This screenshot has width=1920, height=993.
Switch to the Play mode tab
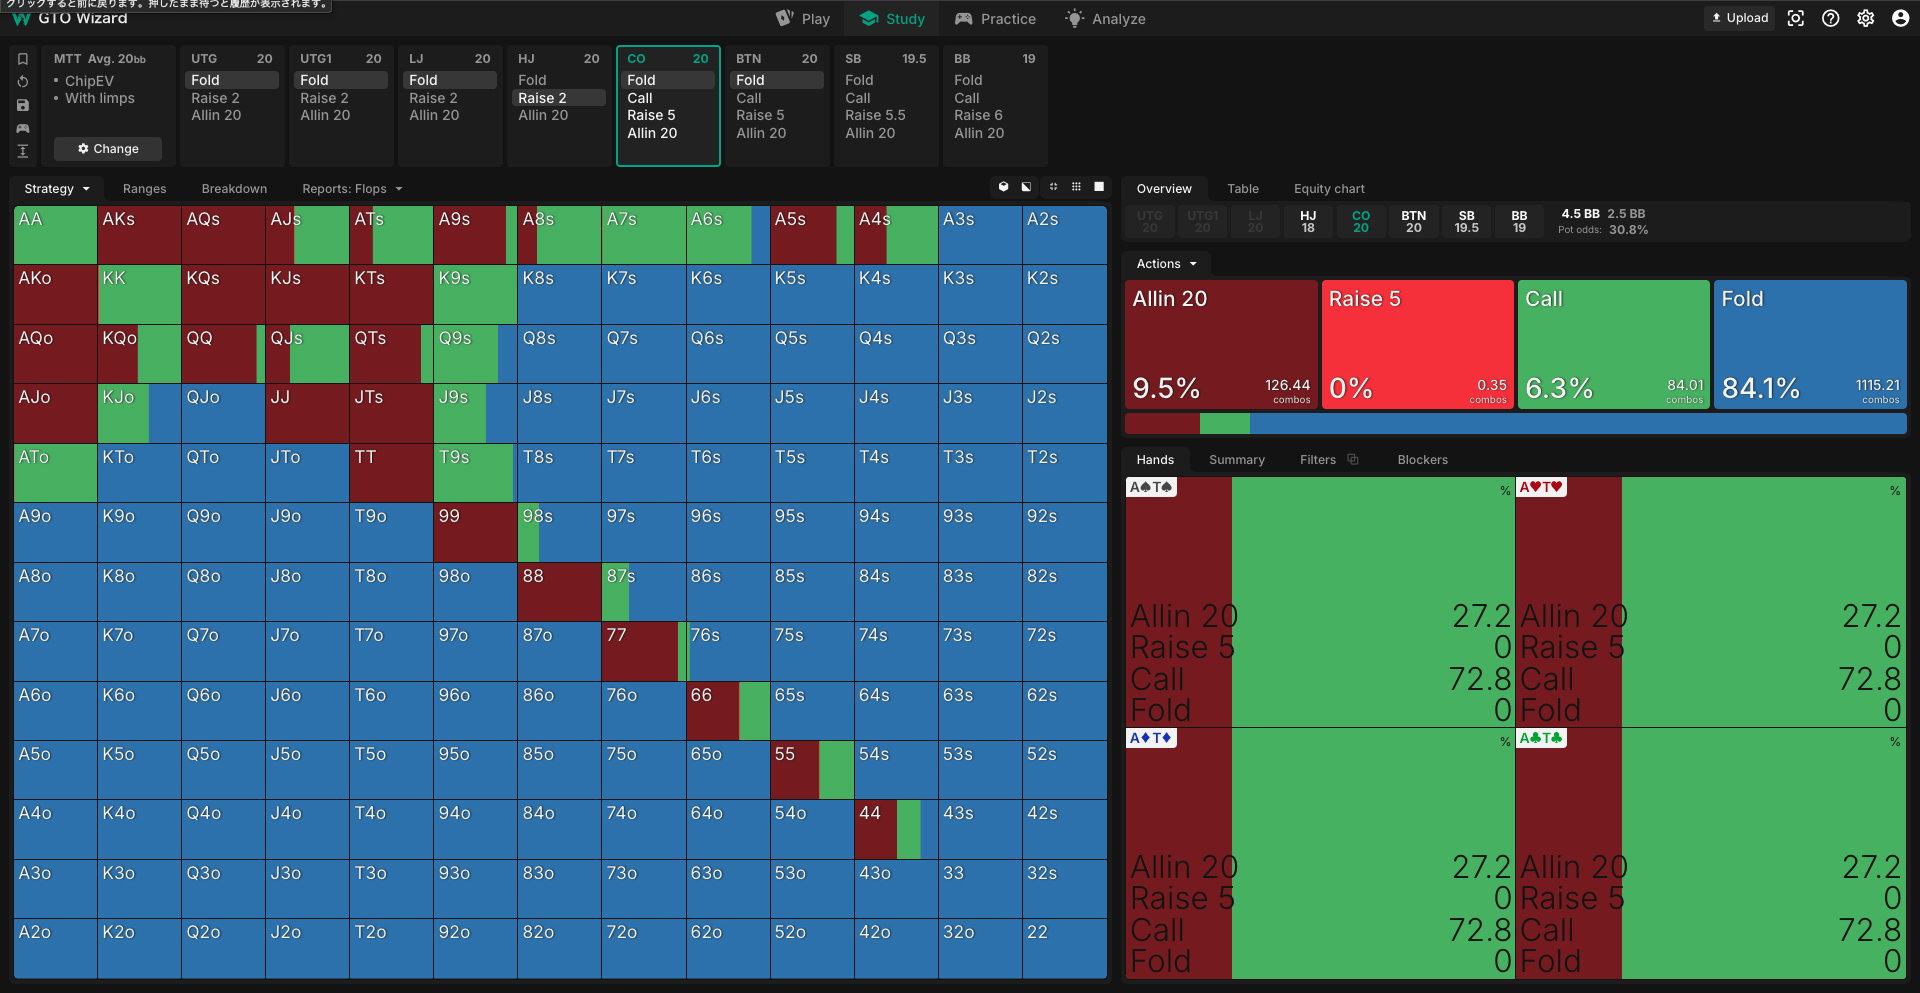(x=803, y=19)
